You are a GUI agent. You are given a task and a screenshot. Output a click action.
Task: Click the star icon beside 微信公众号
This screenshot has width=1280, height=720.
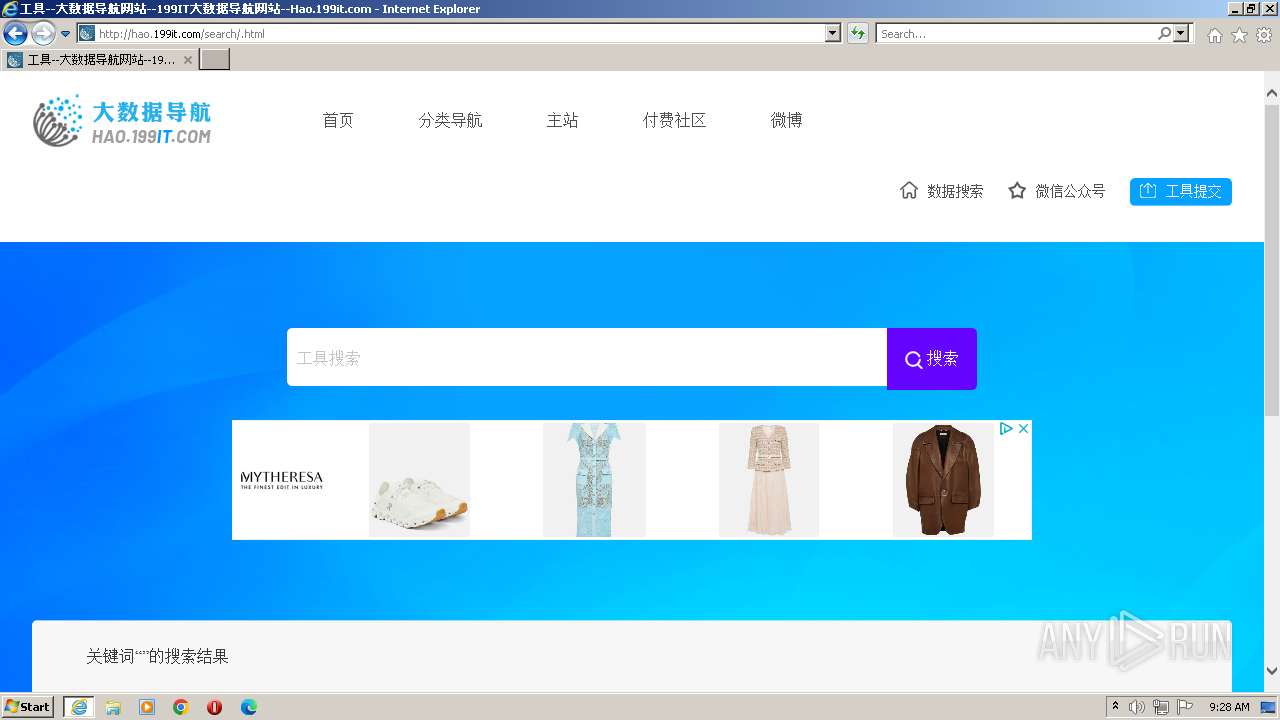pos(1017,190)
